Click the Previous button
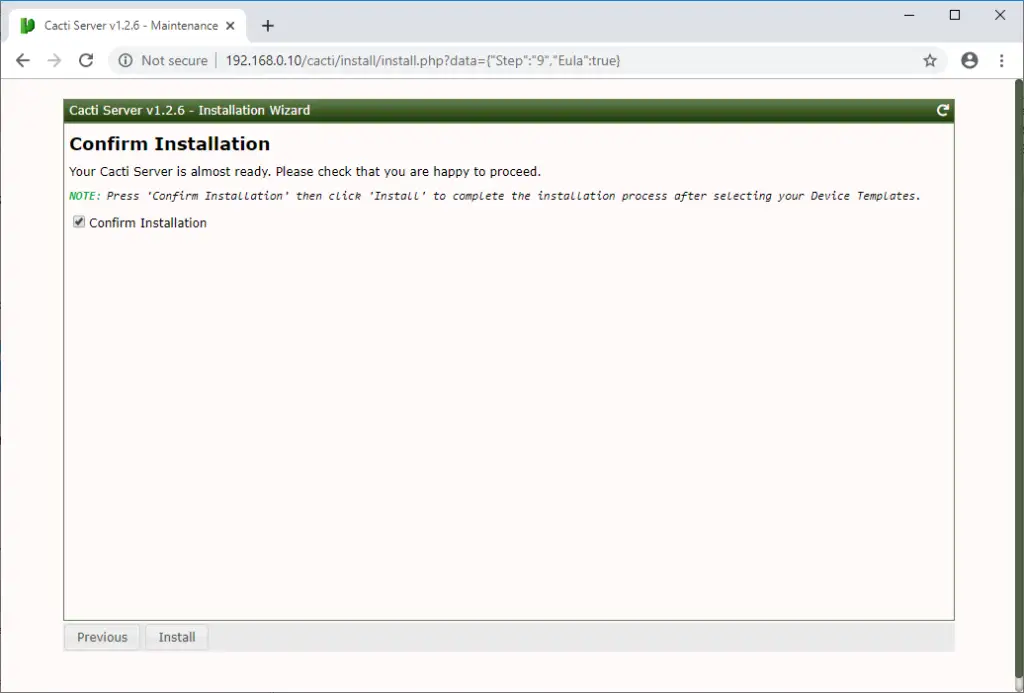The height and width of the screenshot is (693, 1024). (101, 637)
